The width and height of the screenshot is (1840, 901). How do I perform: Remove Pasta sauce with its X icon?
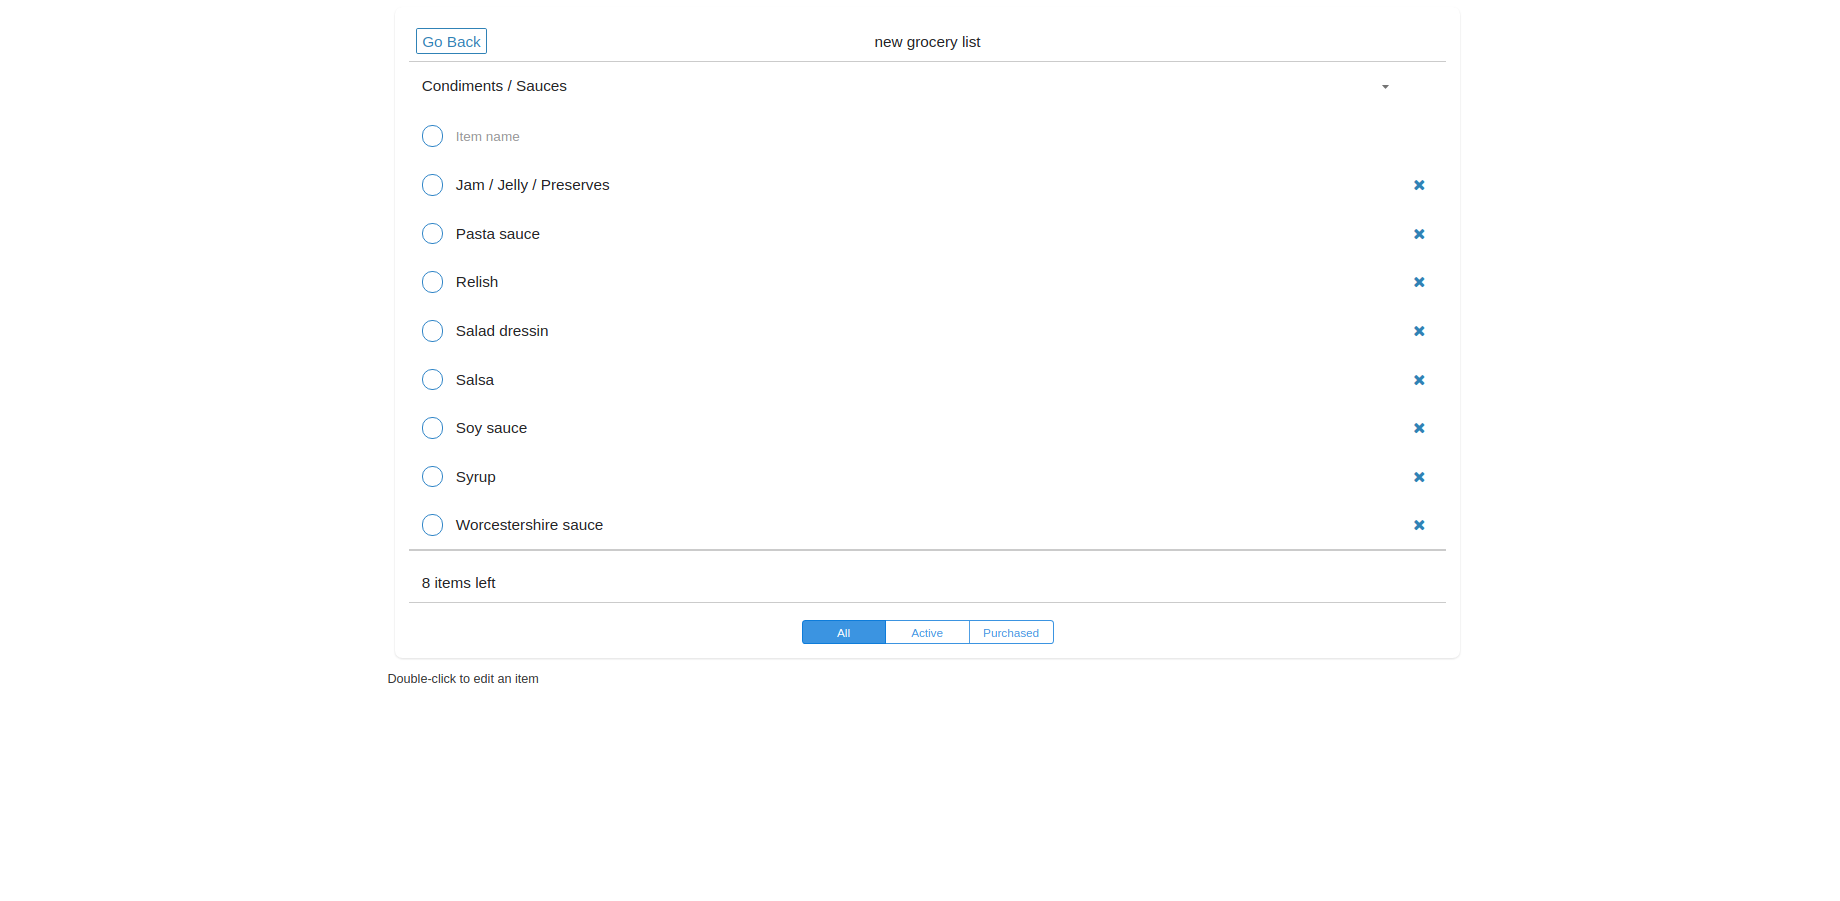pos(1419,234)
